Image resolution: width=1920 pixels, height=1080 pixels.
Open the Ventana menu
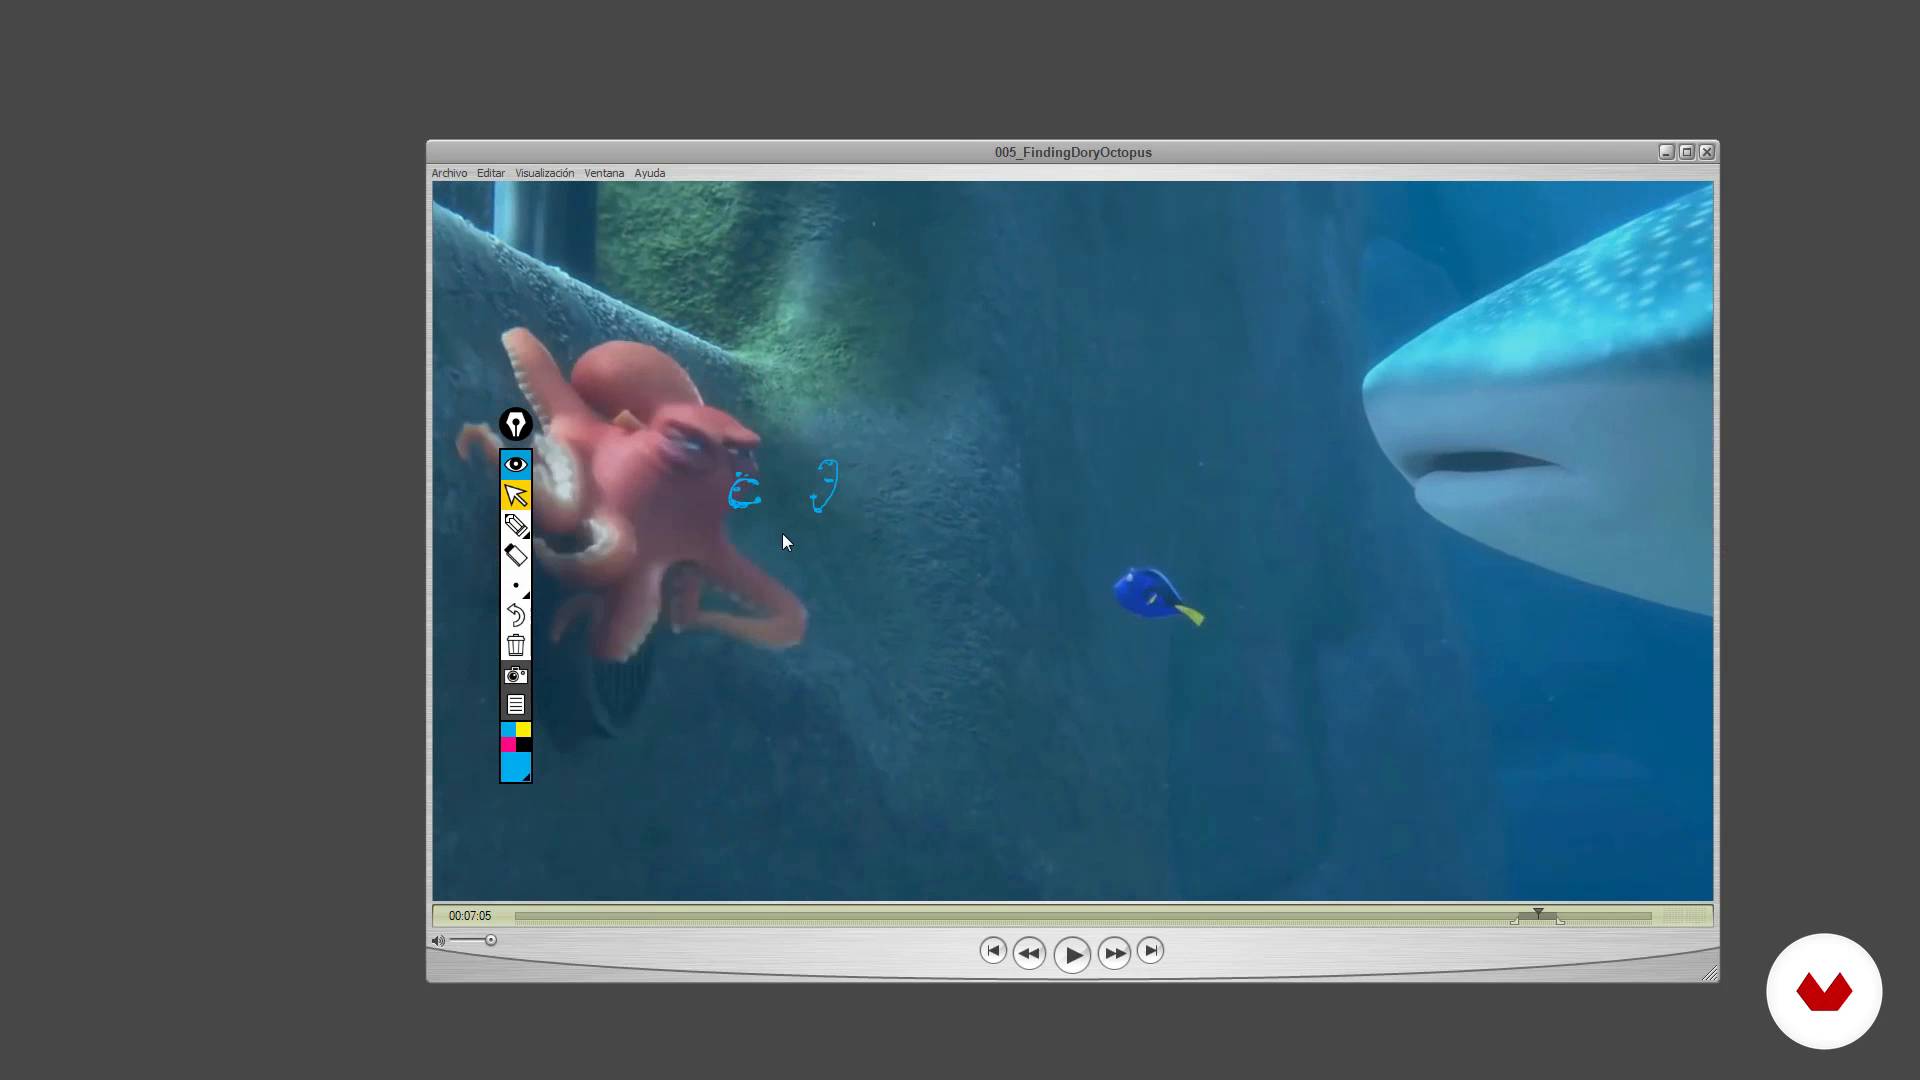(604, 173)
